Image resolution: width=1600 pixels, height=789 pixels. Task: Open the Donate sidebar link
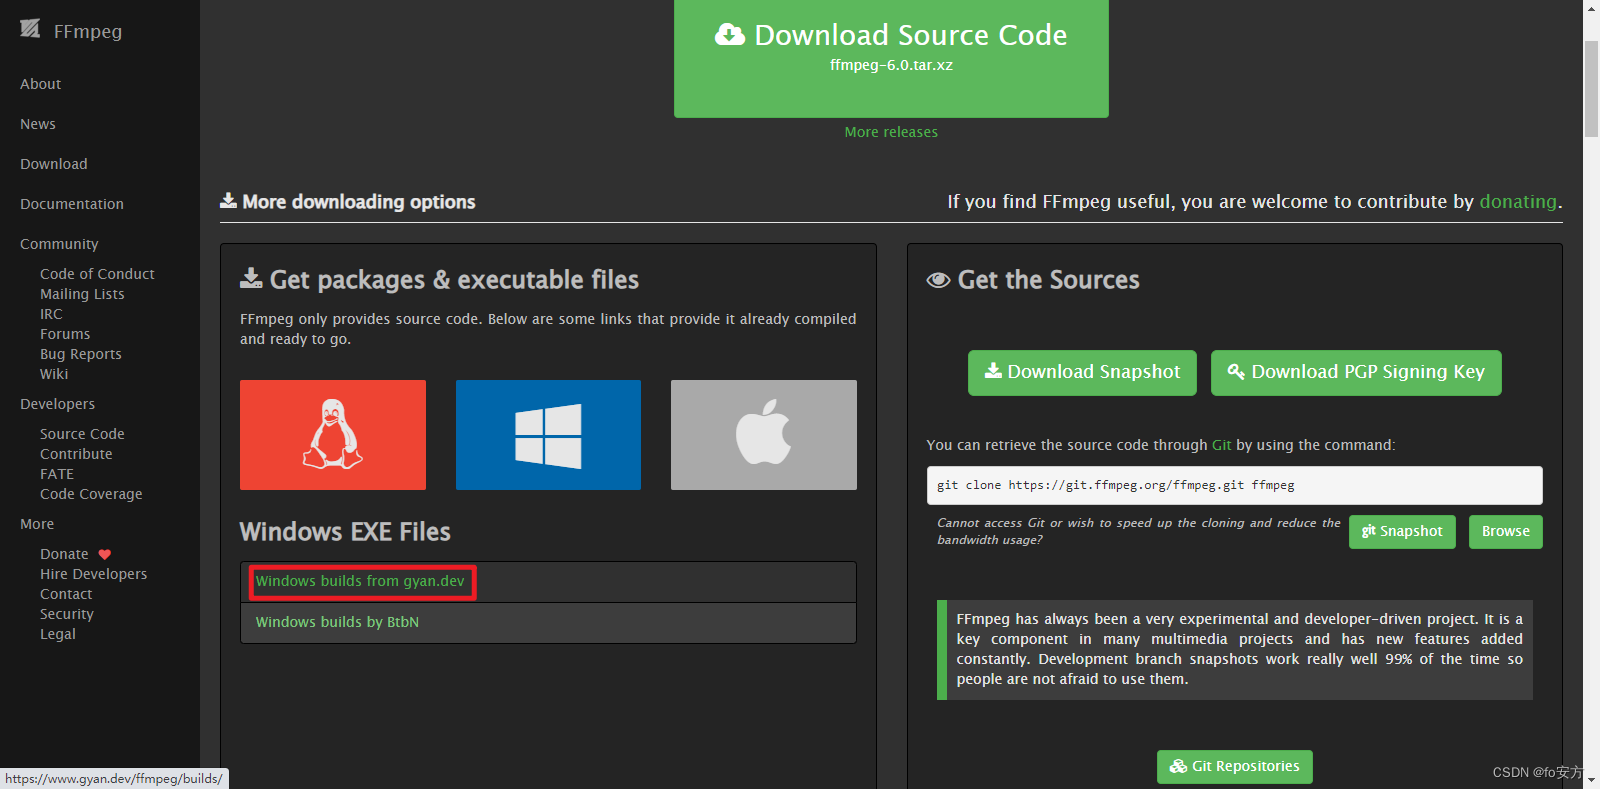click(x=64, y=554)
